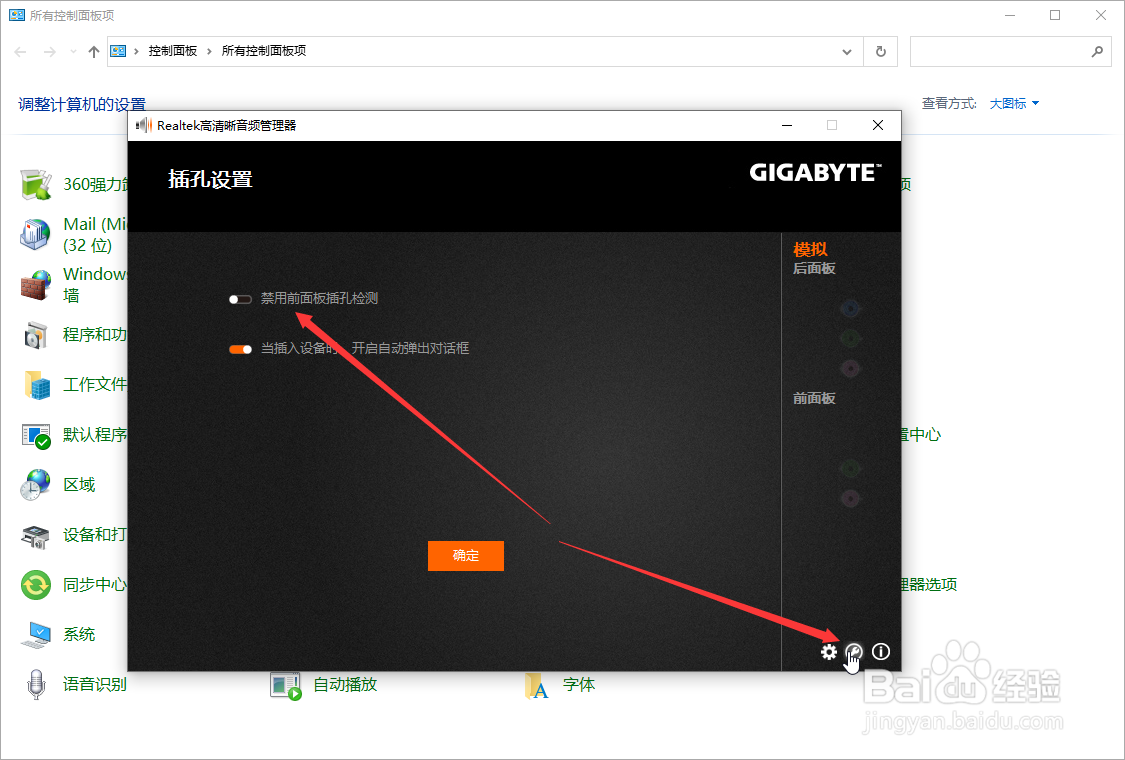Click the Realtek speaker title bar icon
Viewport: 1125px width, 760px height.
click(x=144, y=126)
